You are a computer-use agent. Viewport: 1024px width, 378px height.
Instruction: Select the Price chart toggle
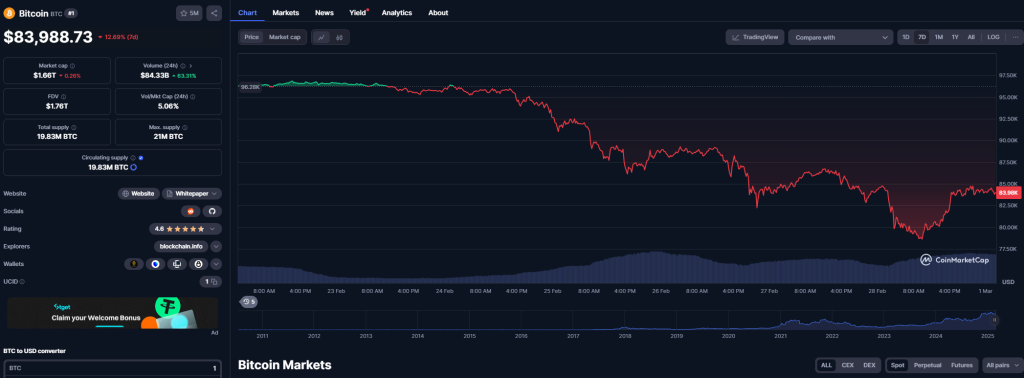tap(251, 37)
